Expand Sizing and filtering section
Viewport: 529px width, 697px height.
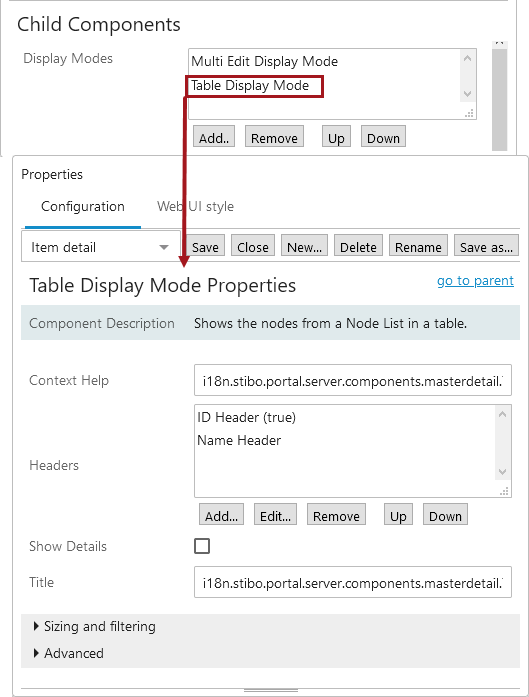click(95, 626)
